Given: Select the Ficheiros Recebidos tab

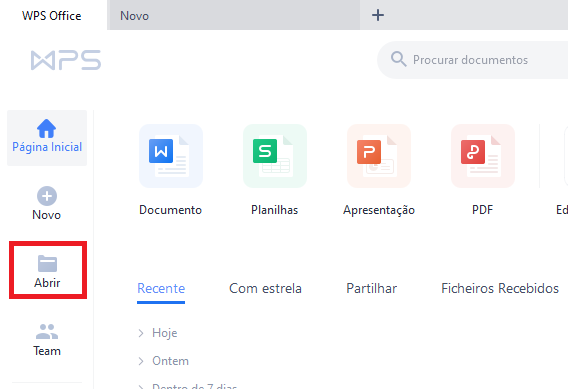Looking at the screenshot, I should coord(500,289).
